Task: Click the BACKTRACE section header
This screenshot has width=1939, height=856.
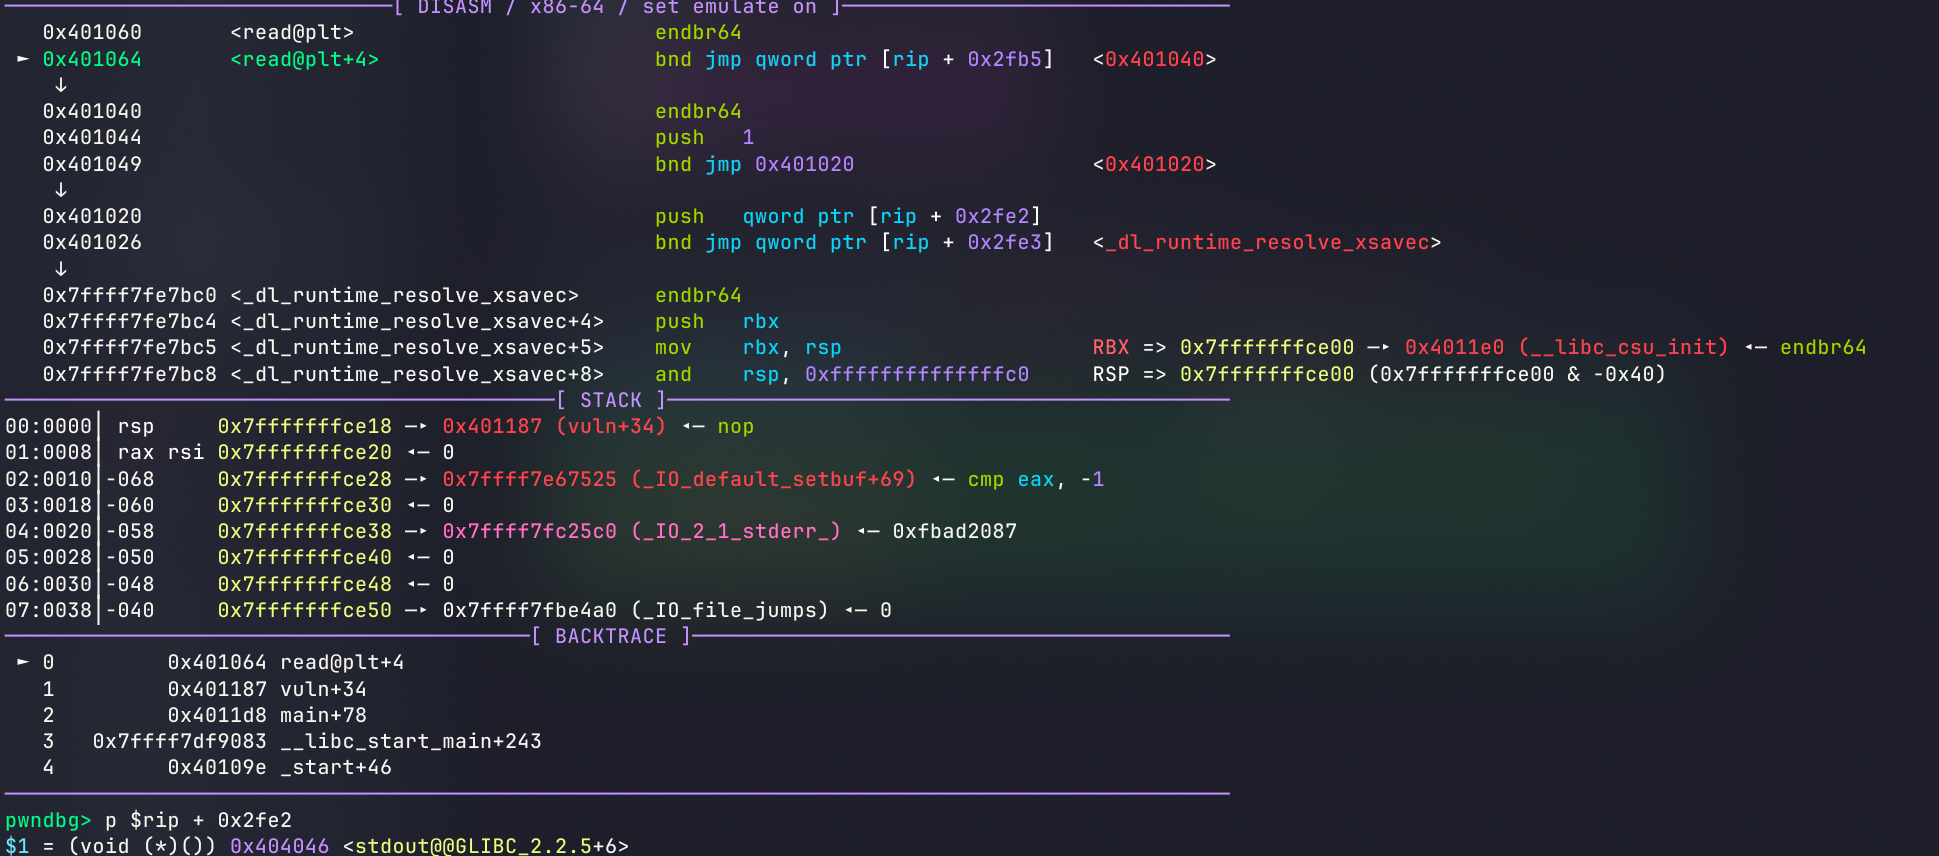Action: click(x=611, y=636)
